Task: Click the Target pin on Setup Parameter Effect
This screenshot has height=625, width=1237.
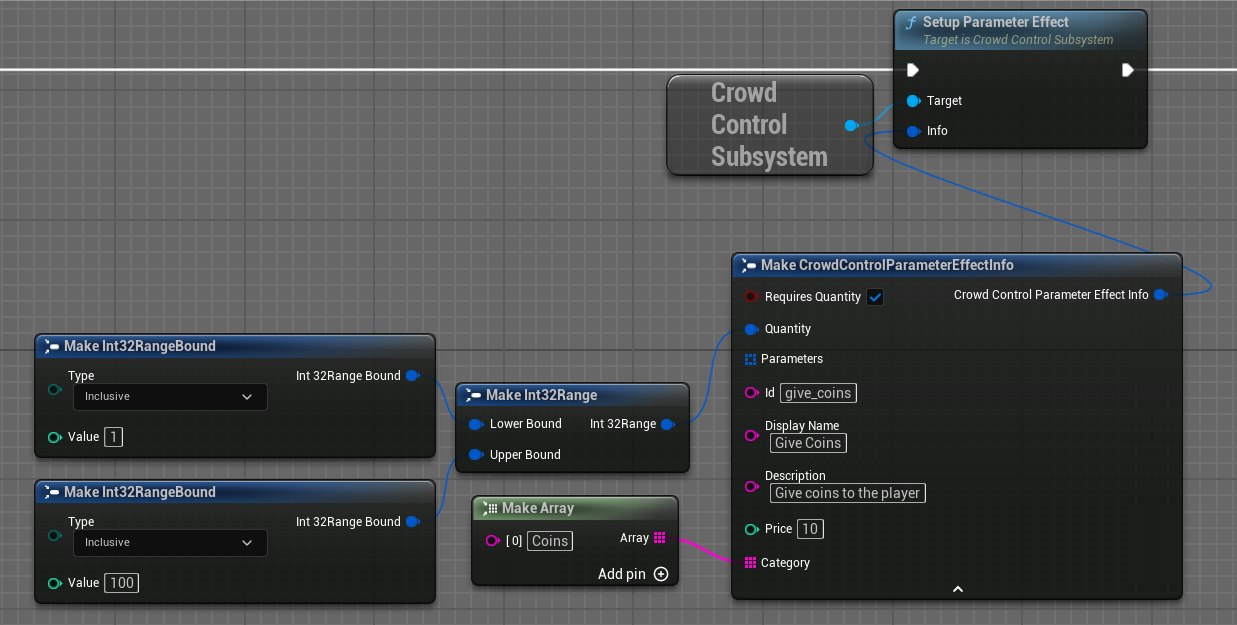Action: point(913,101)
